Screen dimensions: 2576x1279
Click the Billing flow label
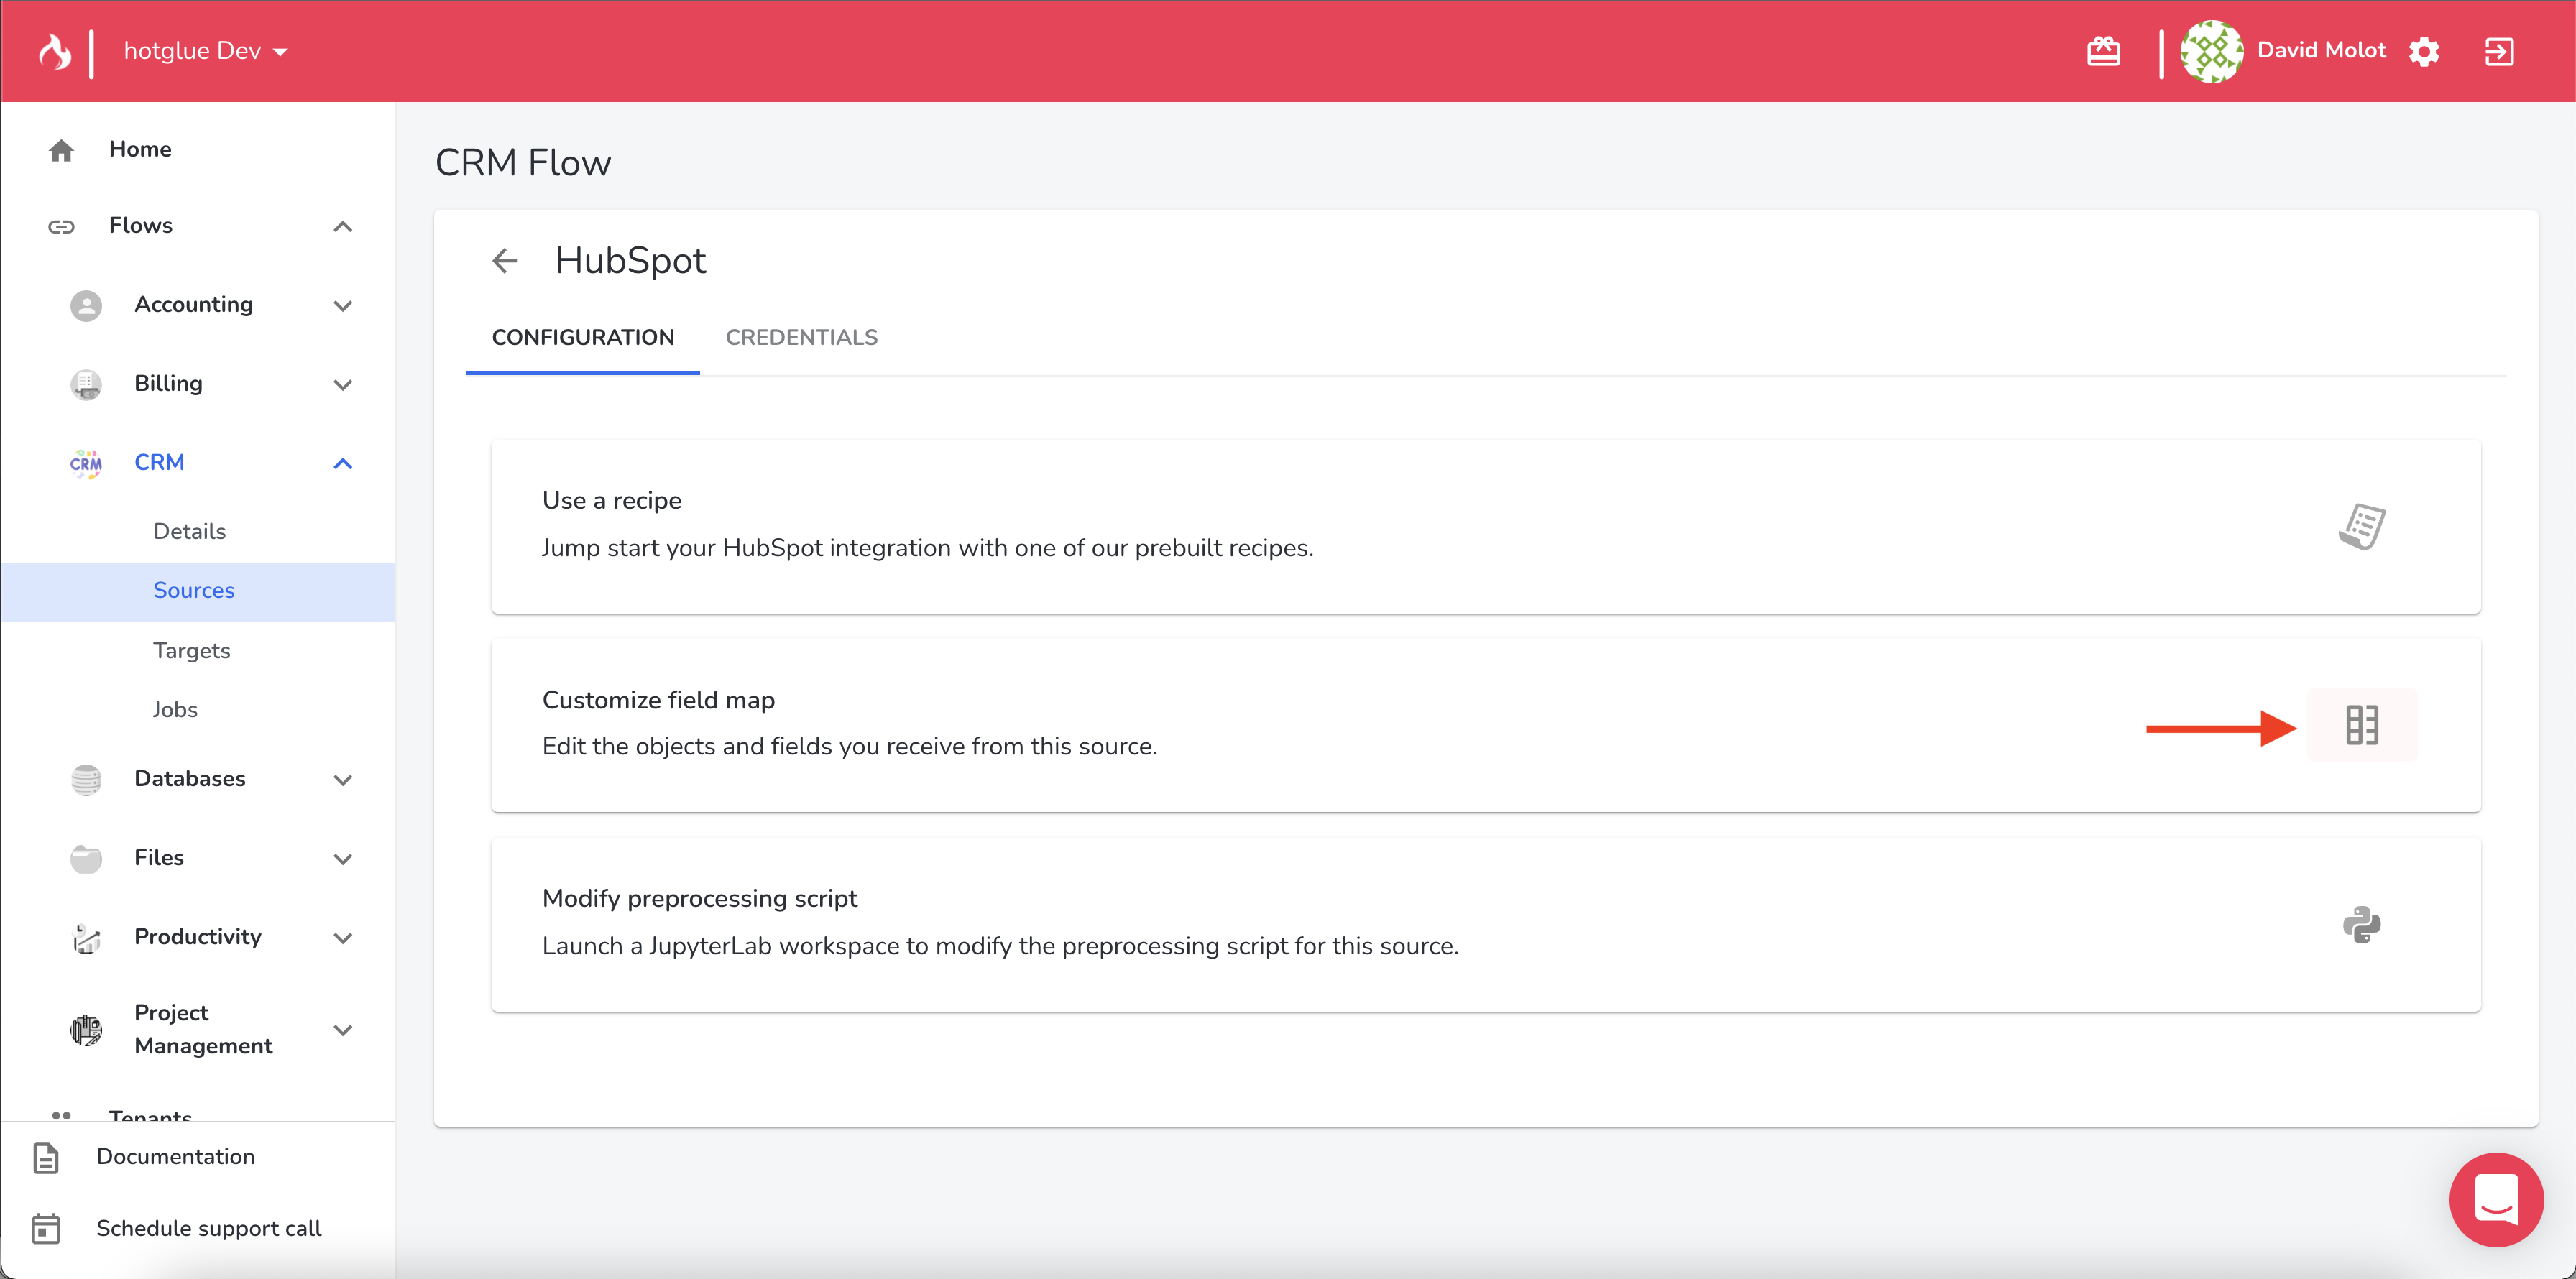[168, 383]
